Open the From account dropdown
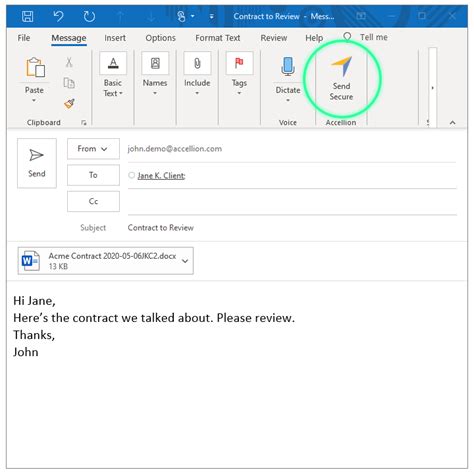Viewport: 474px width, 474px height. click(93, 149)
